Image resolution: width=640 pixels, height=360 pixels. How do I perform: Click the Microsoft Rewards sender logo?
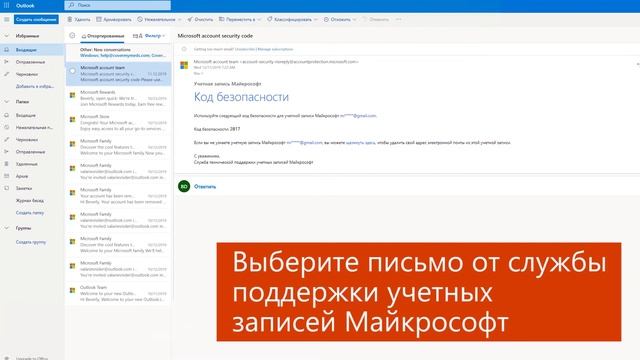[x=73, y=95]
